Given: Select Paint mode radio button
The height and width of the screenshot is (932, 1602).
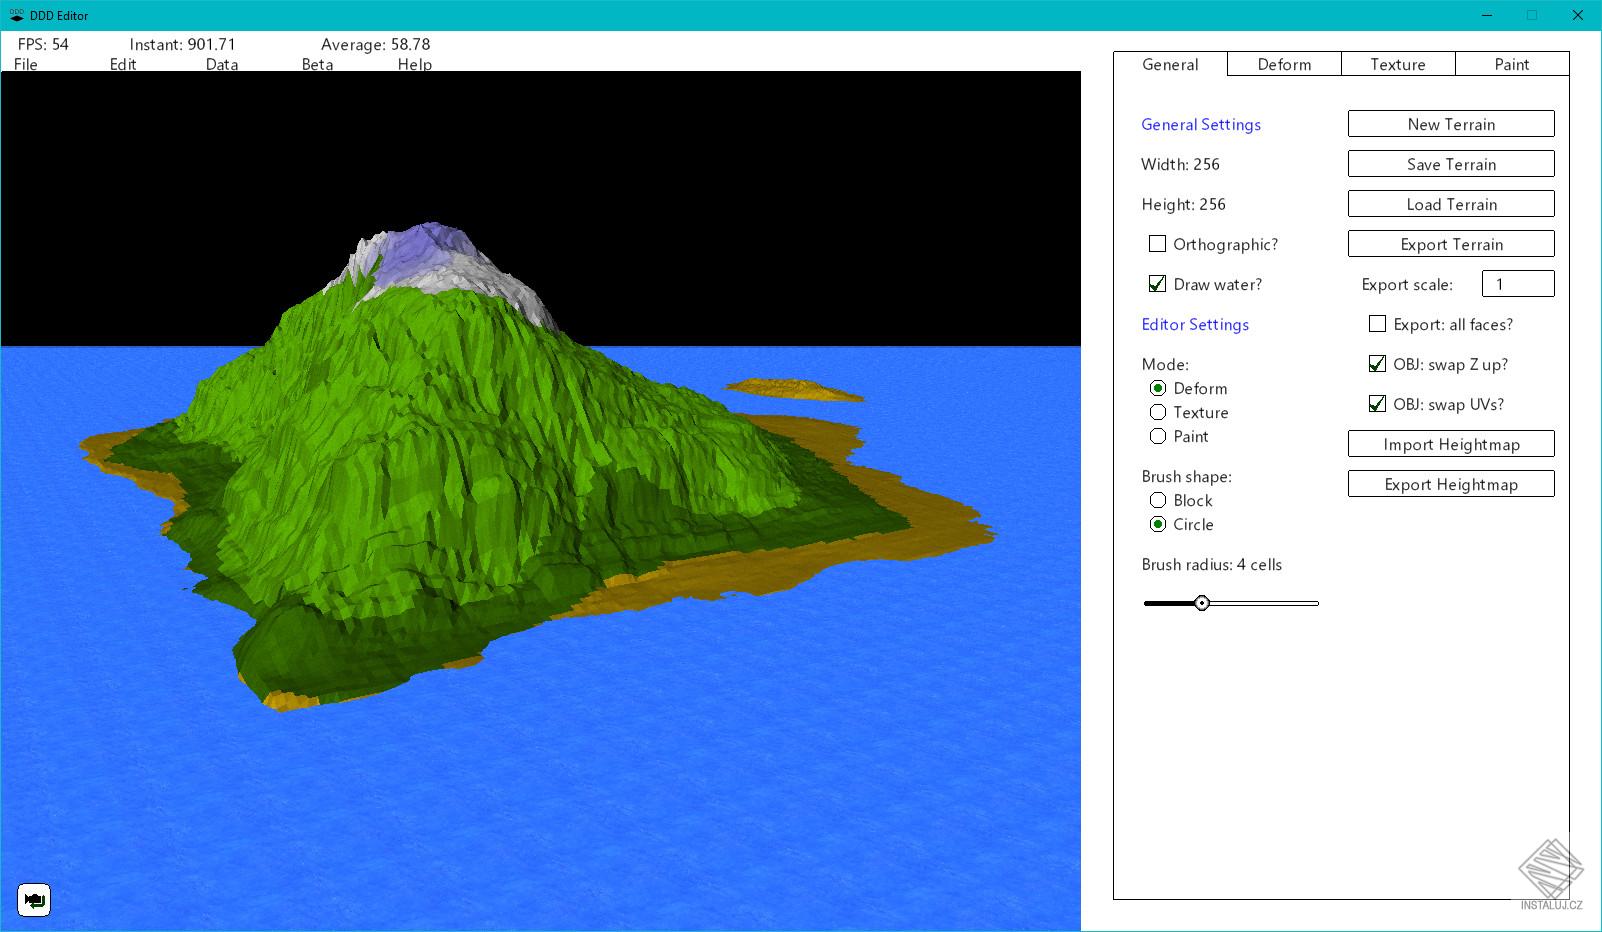Looking at the screenshot, I should click(1157, 436).
